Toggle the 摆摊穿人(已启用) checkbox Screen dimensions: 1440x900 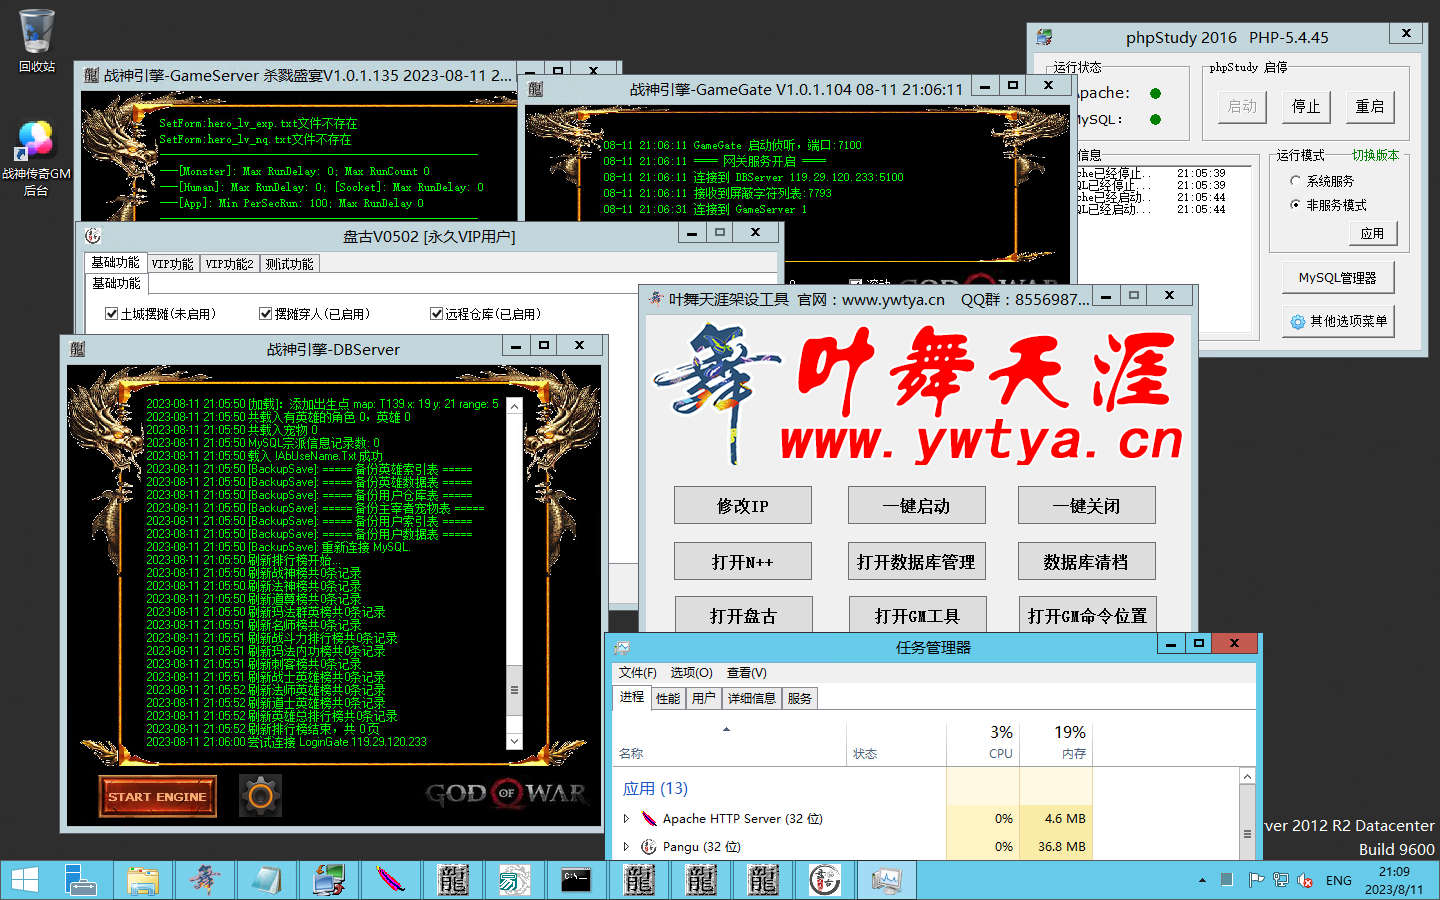coord(266,314)
